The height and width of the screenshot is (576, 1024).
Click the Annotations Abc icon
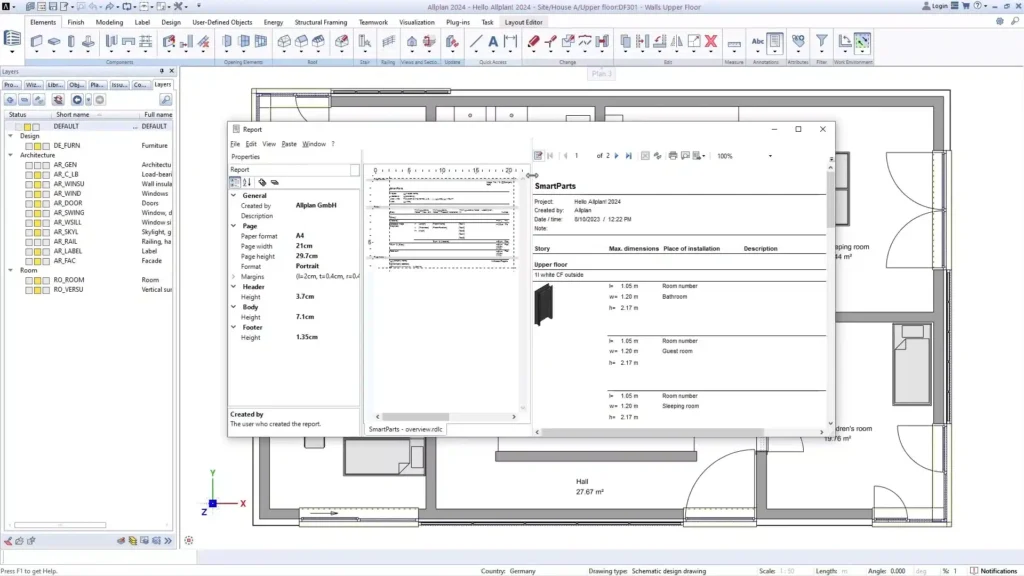[759, 41]
